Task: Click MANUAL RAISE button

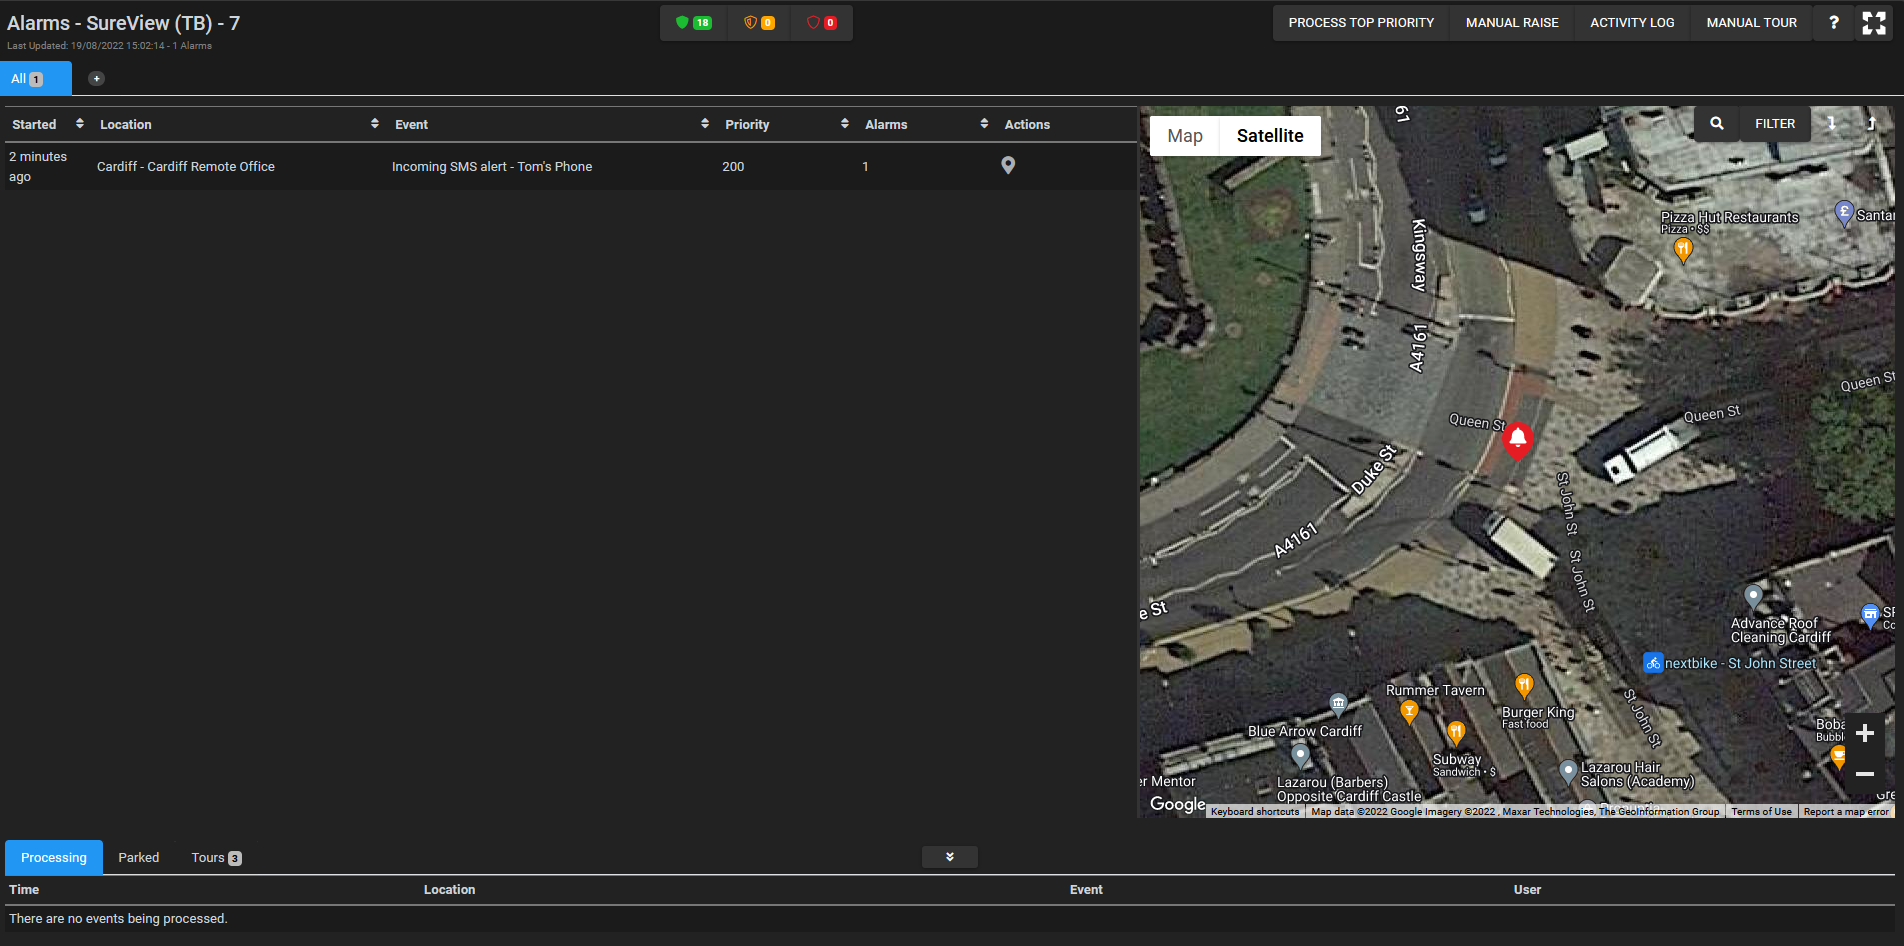Action: click(1512, 23)
